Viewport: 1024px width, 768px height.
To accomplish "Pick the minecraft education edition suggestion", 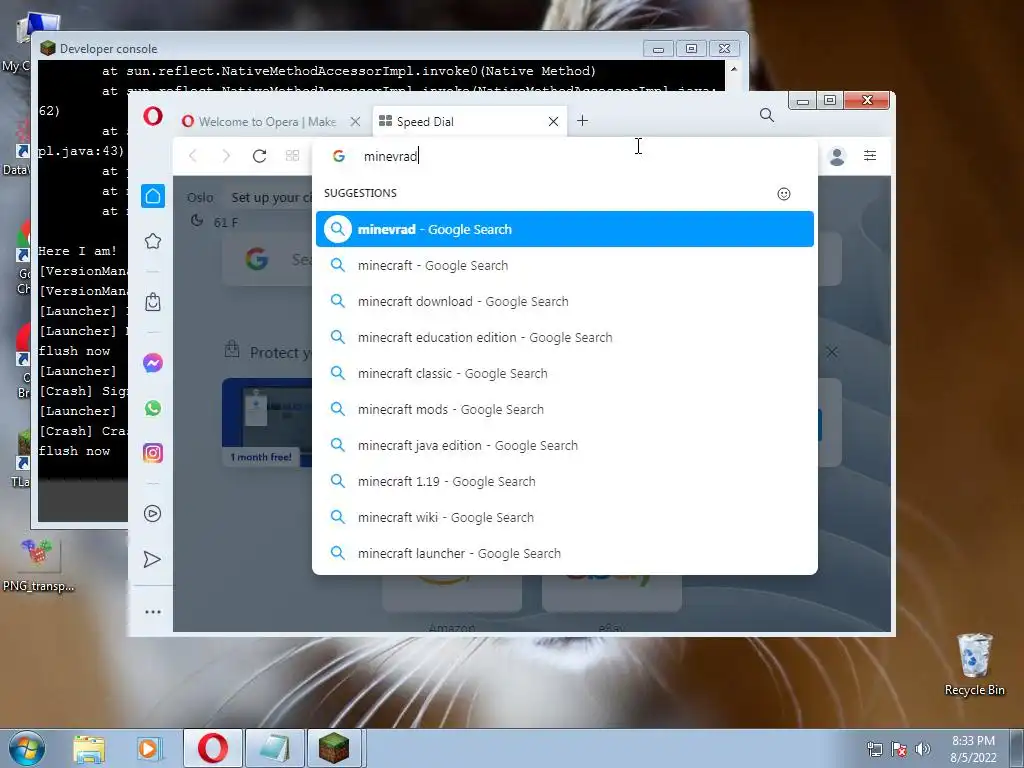I will [565, 337].
